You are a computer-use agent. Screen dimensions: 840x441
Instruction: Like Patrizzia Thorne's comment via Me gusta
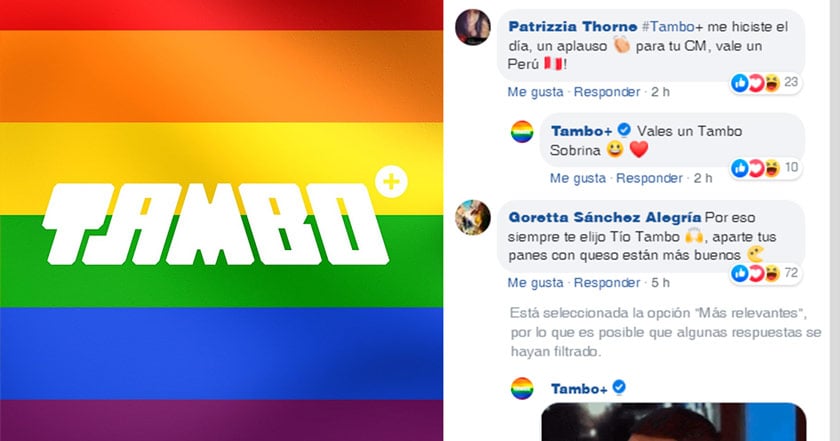pos(535,92)
